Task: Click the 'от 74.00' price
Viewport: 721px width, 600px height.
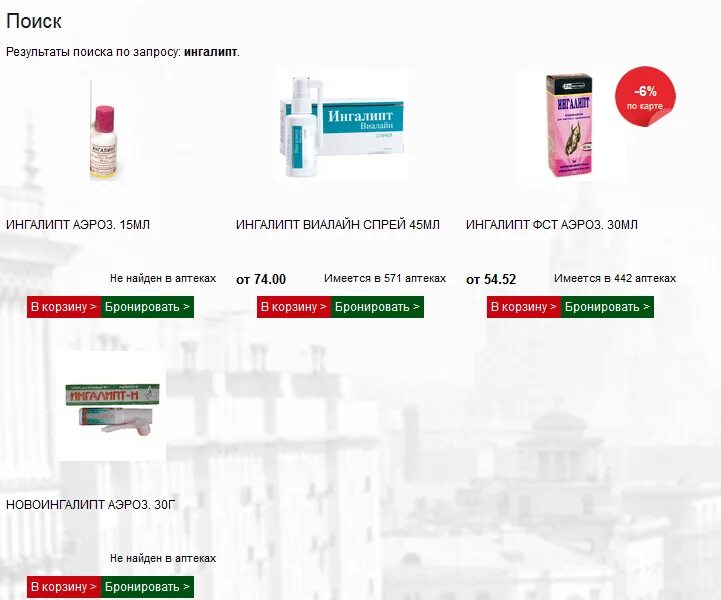Action: (261, 279)
